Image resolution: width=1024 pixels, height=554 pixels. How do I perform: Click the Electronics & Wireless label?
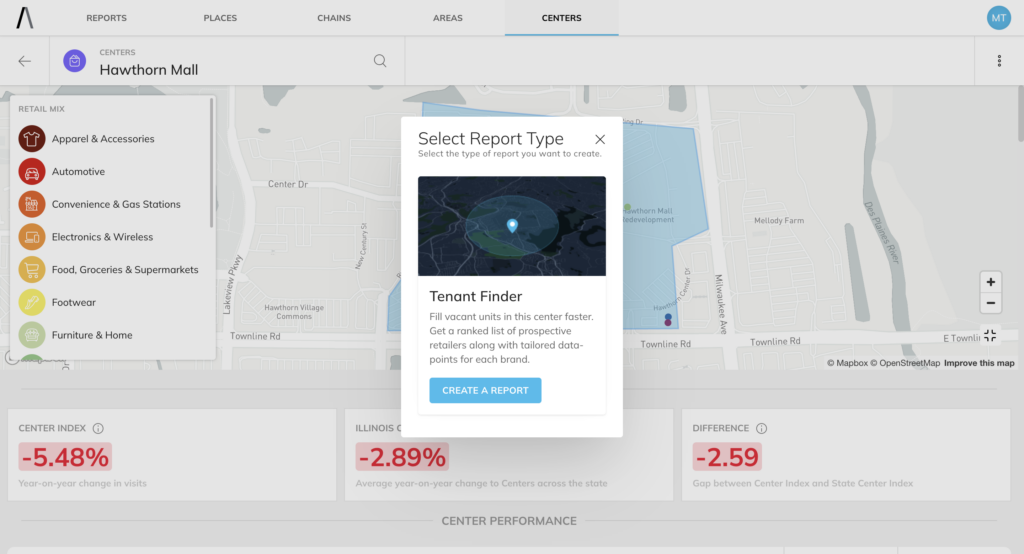pos(103,236)
